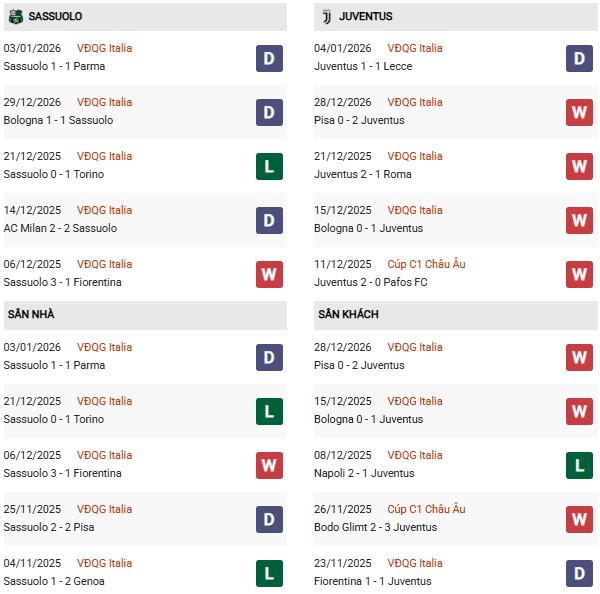Click the D badge for Fiorentina 1-1 Juventus
Image resolution: width=600 pixels, height=594 pixels.
tap(579, 573)
